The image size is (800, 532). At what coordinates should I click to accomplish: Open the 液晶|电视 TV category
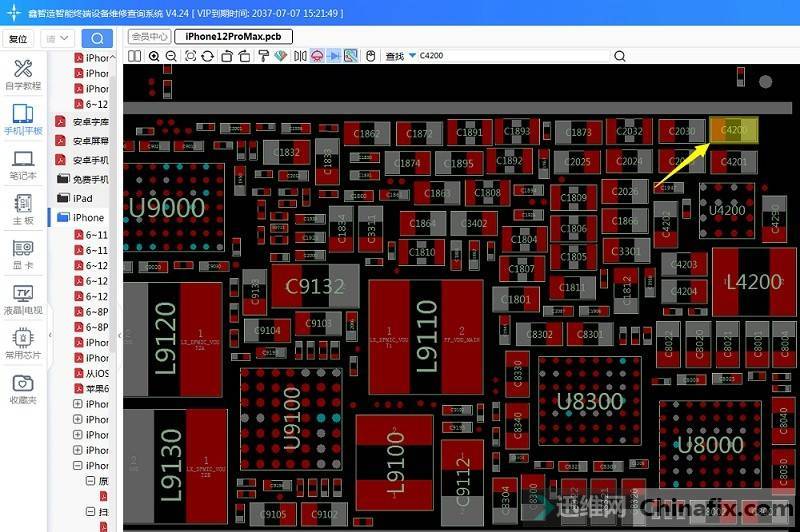23,299
